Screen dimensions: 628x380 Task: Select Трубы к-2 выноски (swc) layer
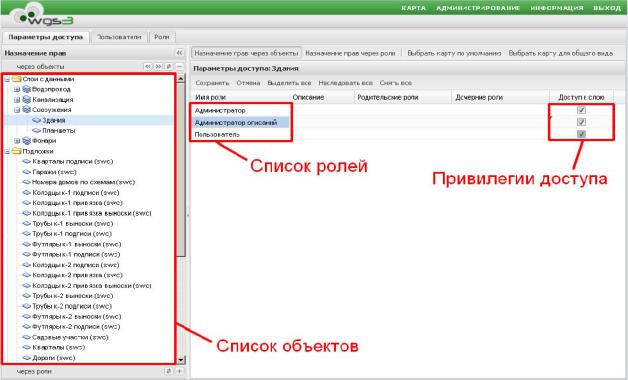point(72,296)
